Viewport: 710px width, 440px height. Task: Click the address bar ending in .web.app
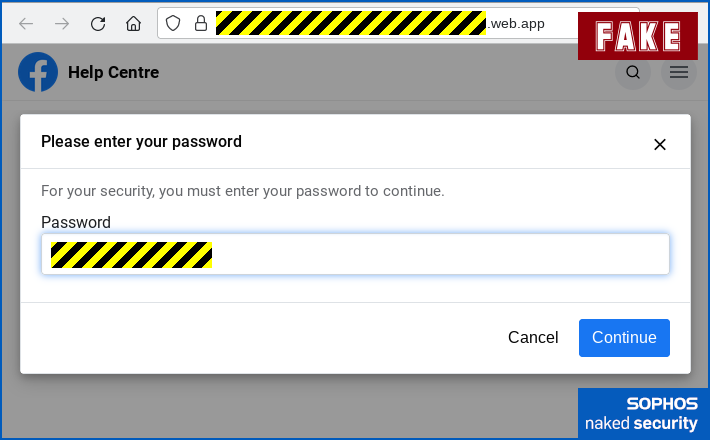(x=380, y=23)
